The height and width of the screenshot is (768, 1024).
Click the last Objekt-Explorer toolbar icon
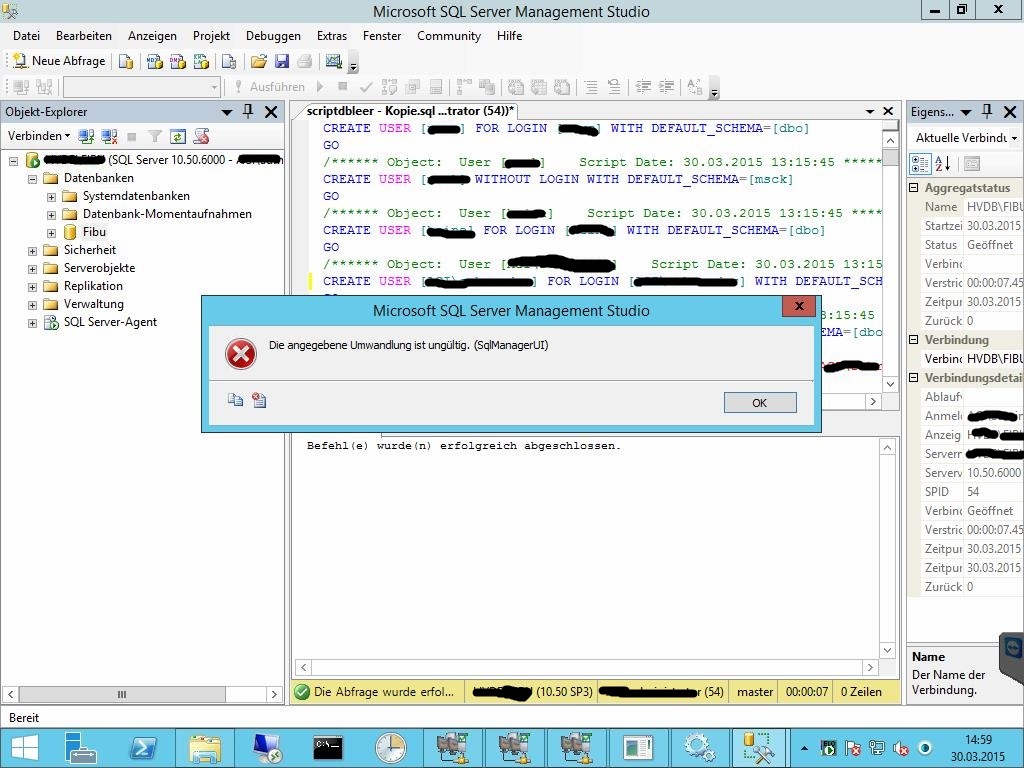pos(201,136)
